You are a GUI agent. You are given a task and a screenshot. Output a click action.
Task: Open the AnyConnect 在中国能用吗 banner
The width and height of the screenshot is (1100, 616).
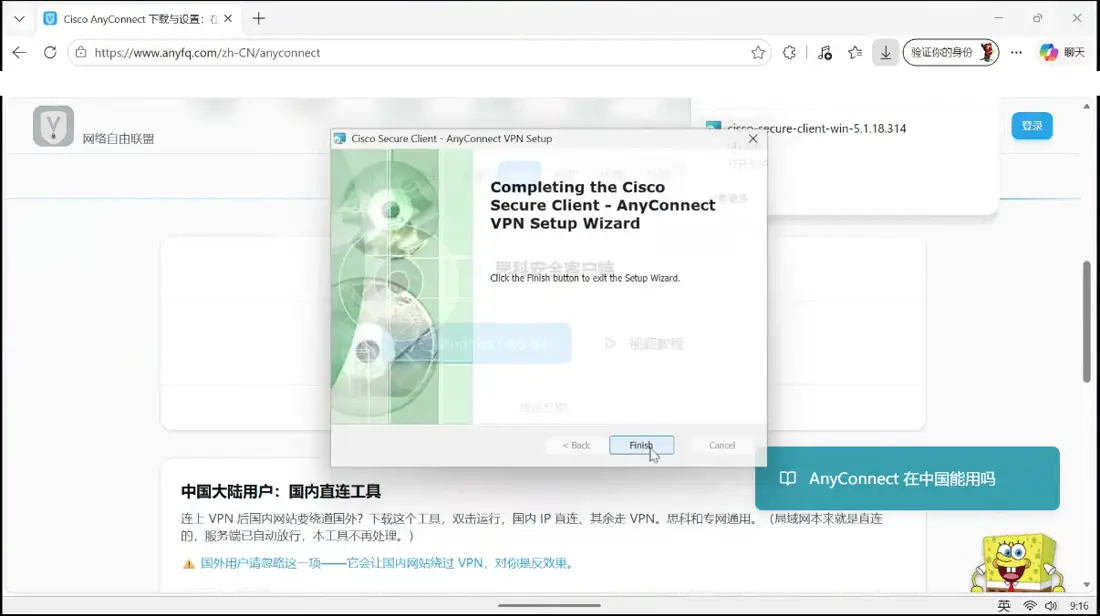pos(907,478)
